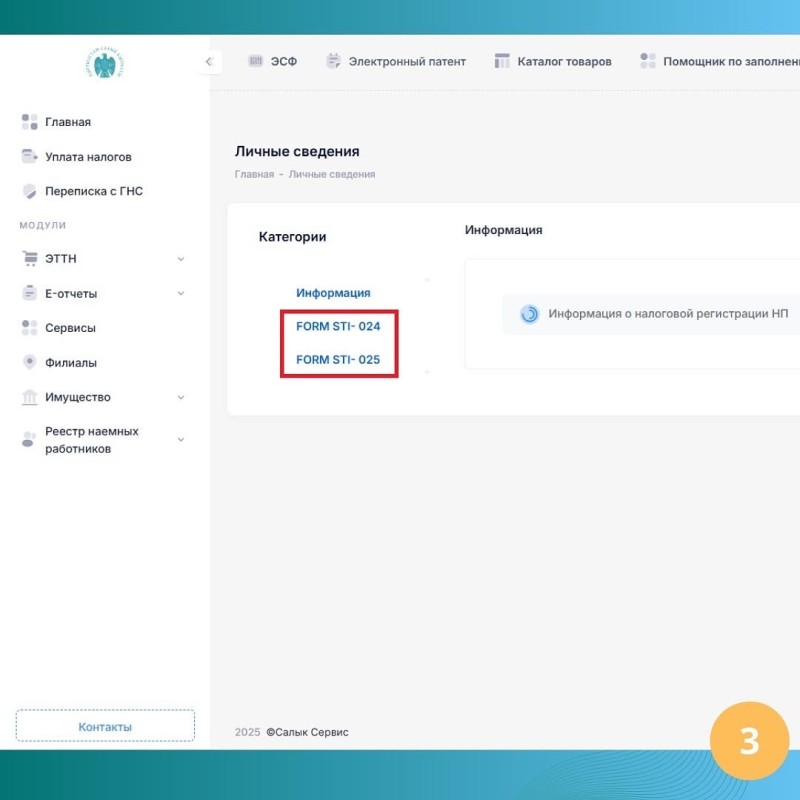Click the Переписка с ГНС icon

pos(29,191)
